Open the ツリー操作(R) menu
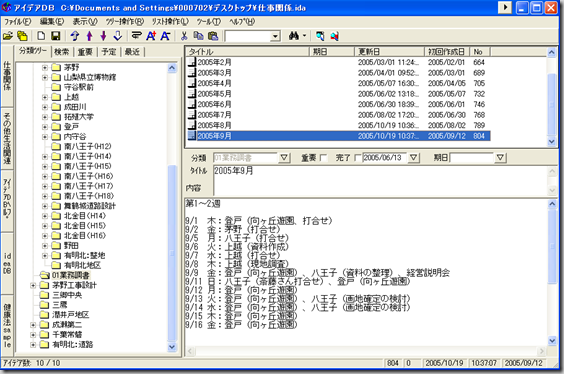564x374 pixels. click(x=124, y=22)
